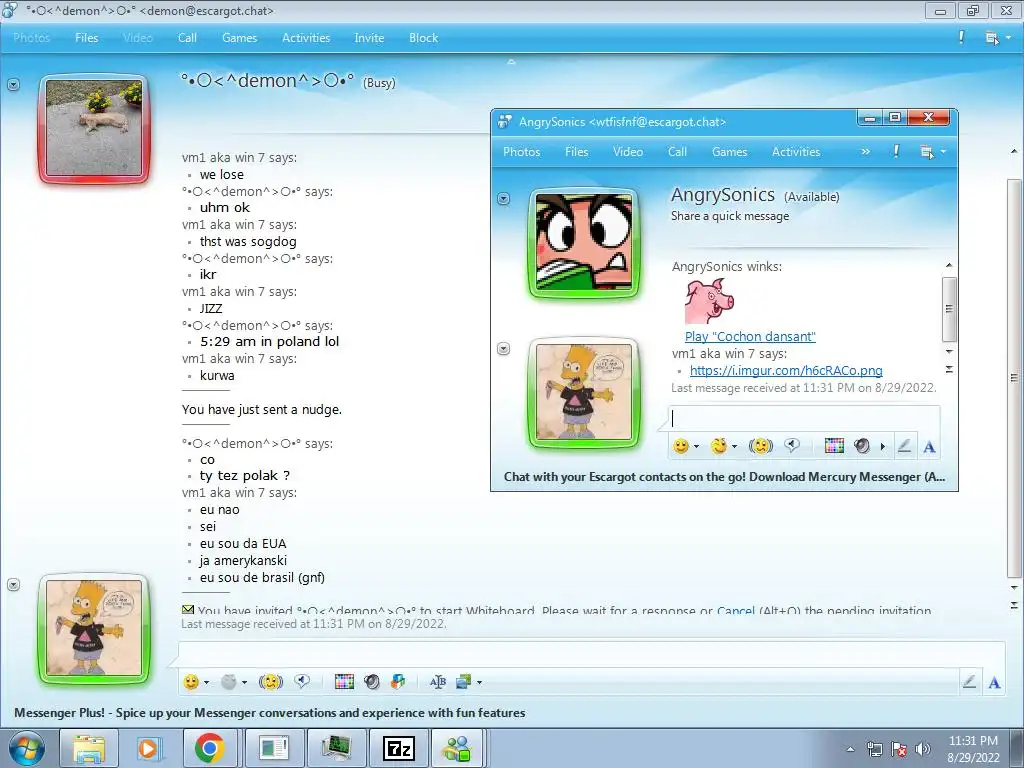Play Messenger Plus sound in AngrySonics window
The image size is (1024, 768).
(862, 446)
